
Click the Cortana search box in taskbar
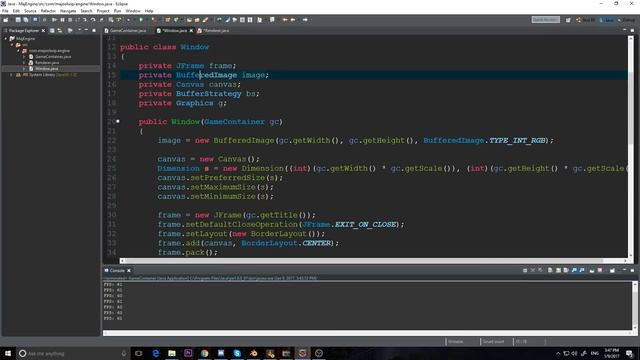point(73,353)
